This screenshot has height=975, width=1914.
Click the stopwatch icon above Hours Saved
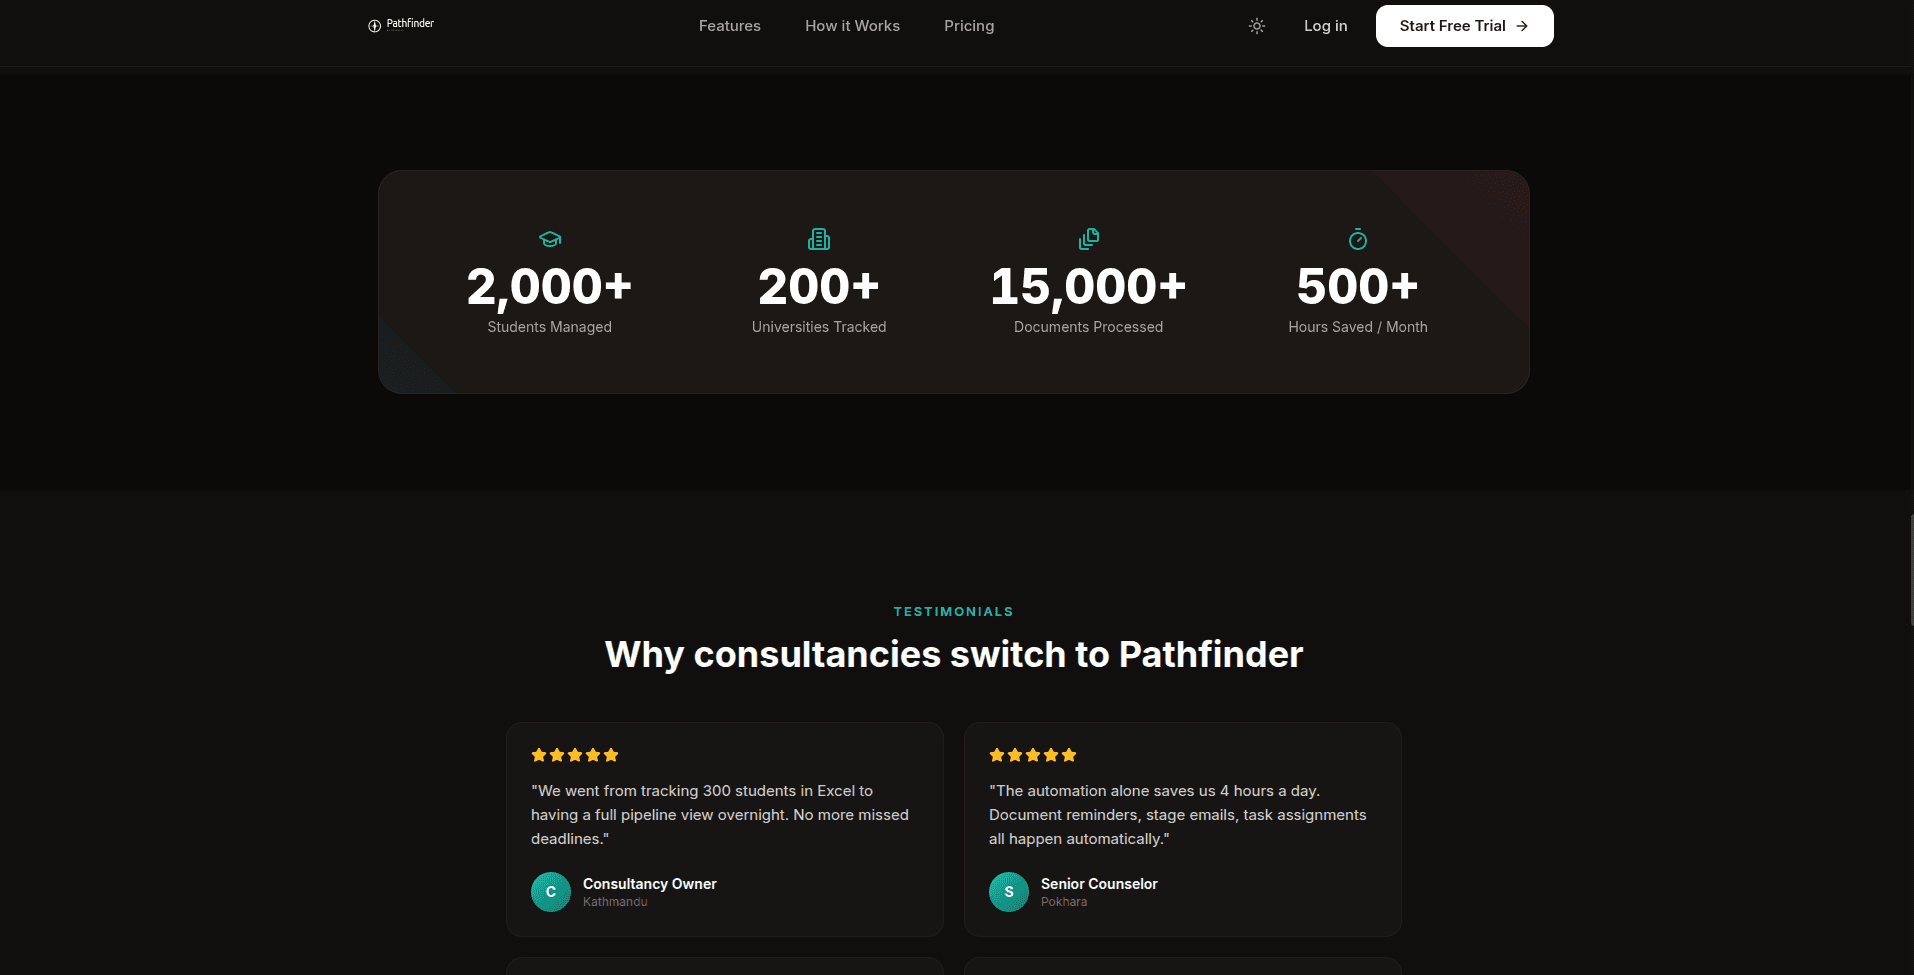[x=1358, y=239]
